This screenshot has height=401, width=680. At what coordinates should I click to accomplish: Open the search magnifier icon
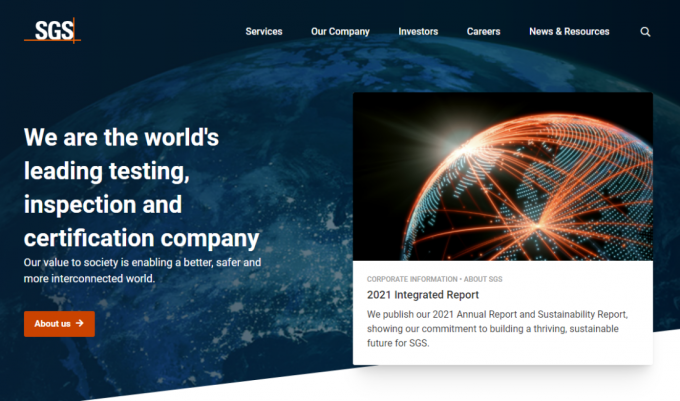(645, 32)
